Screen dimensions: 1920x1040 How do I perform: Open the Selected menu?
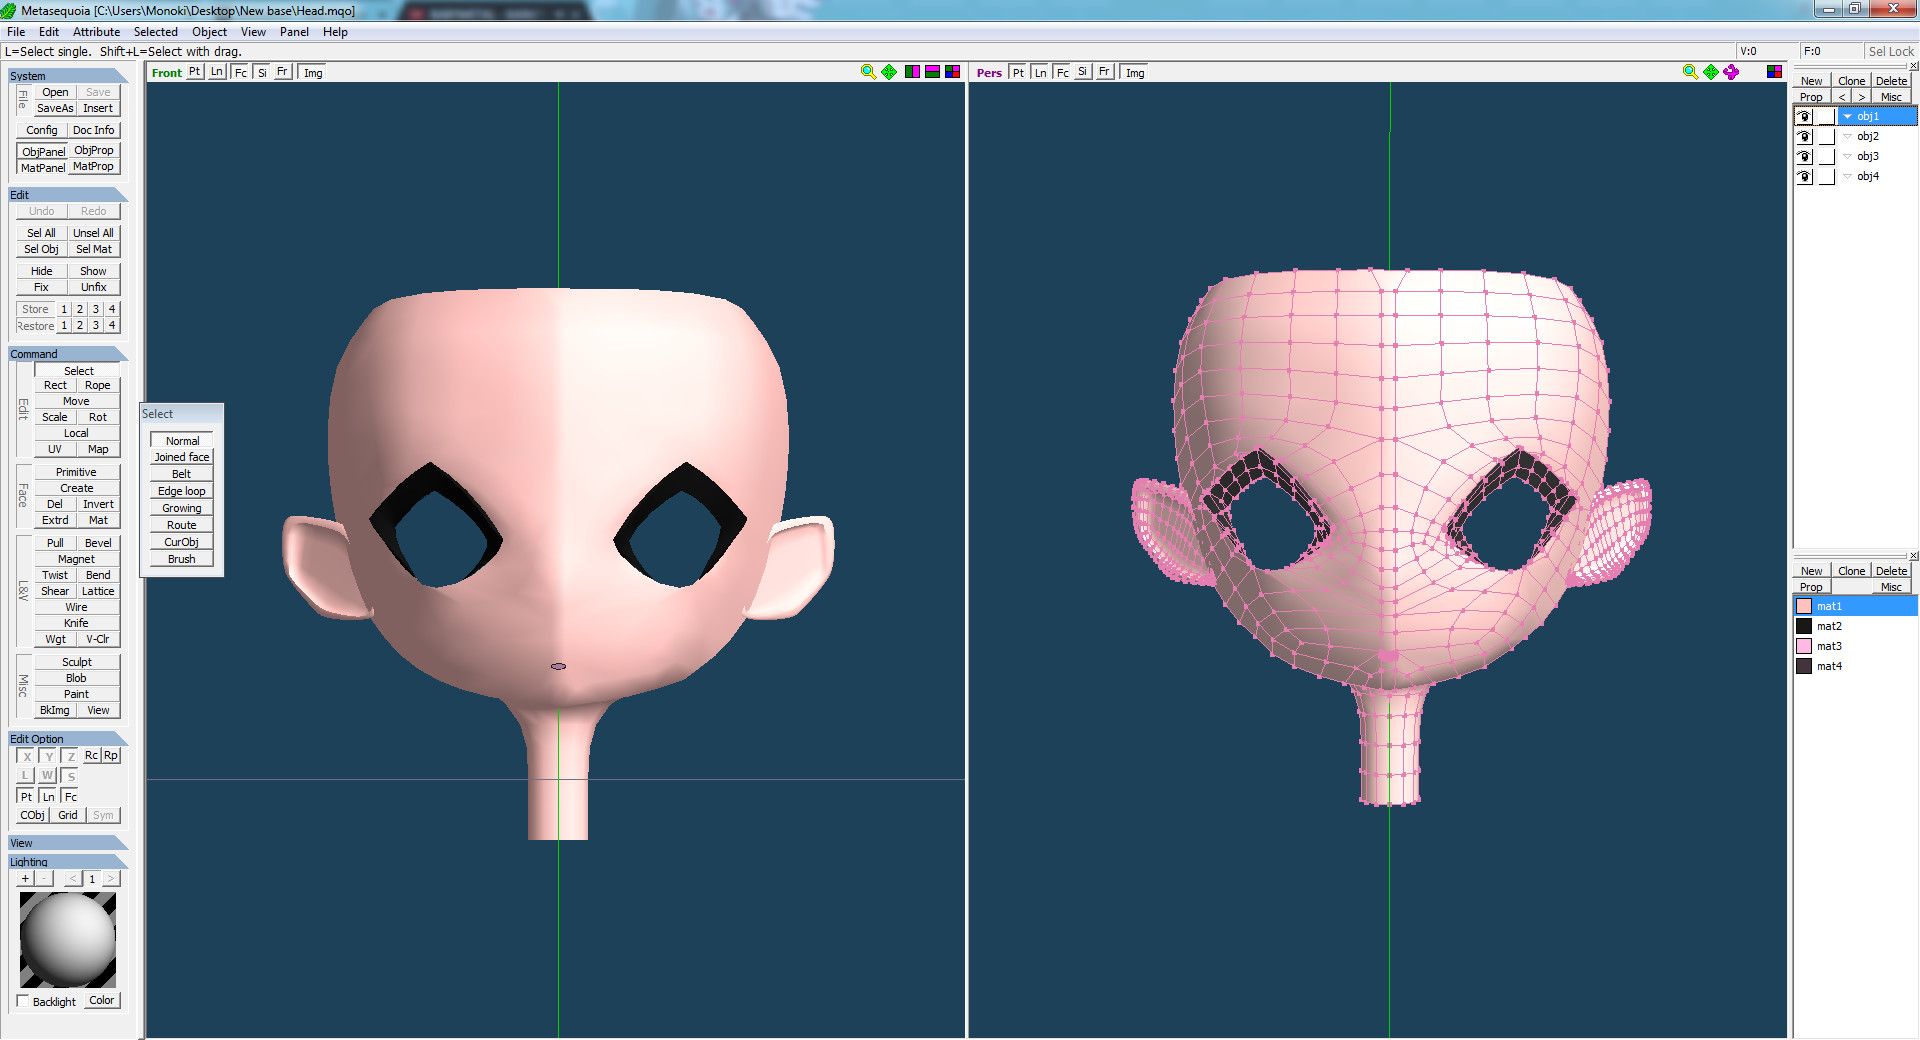(x=156, y=31)
